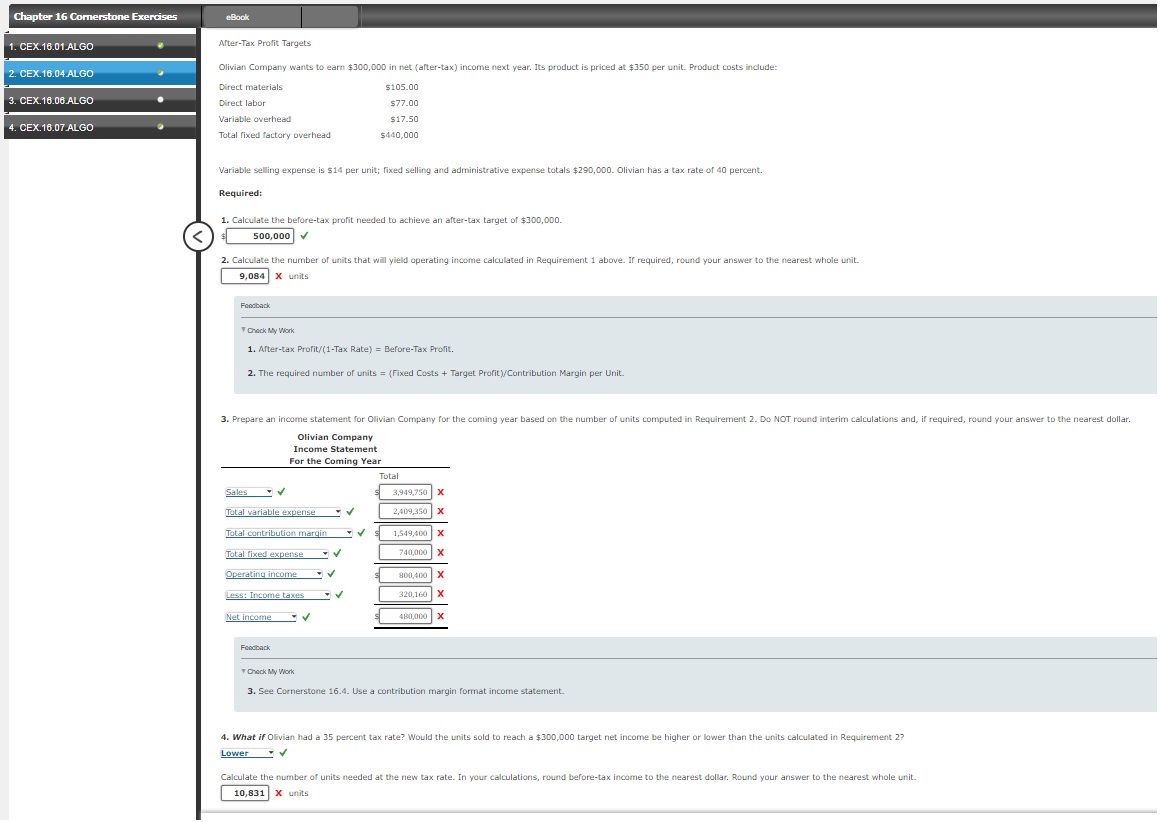Screen dimensions: 1160x822
Task: Click the green check beside Total contribution margin
Action: click(361, 532)
